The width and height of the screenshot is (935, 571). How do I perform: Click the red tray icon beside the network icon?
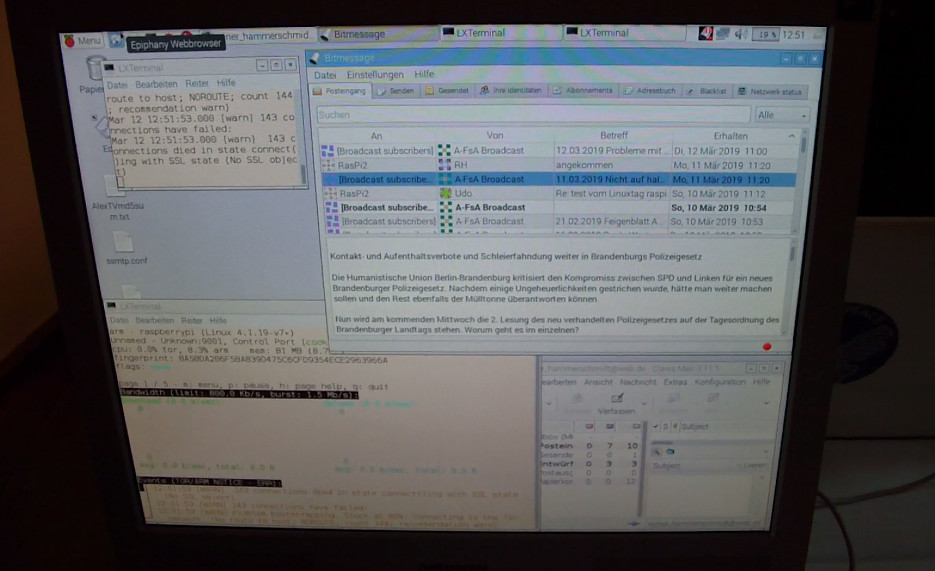[x=705, y=34]
